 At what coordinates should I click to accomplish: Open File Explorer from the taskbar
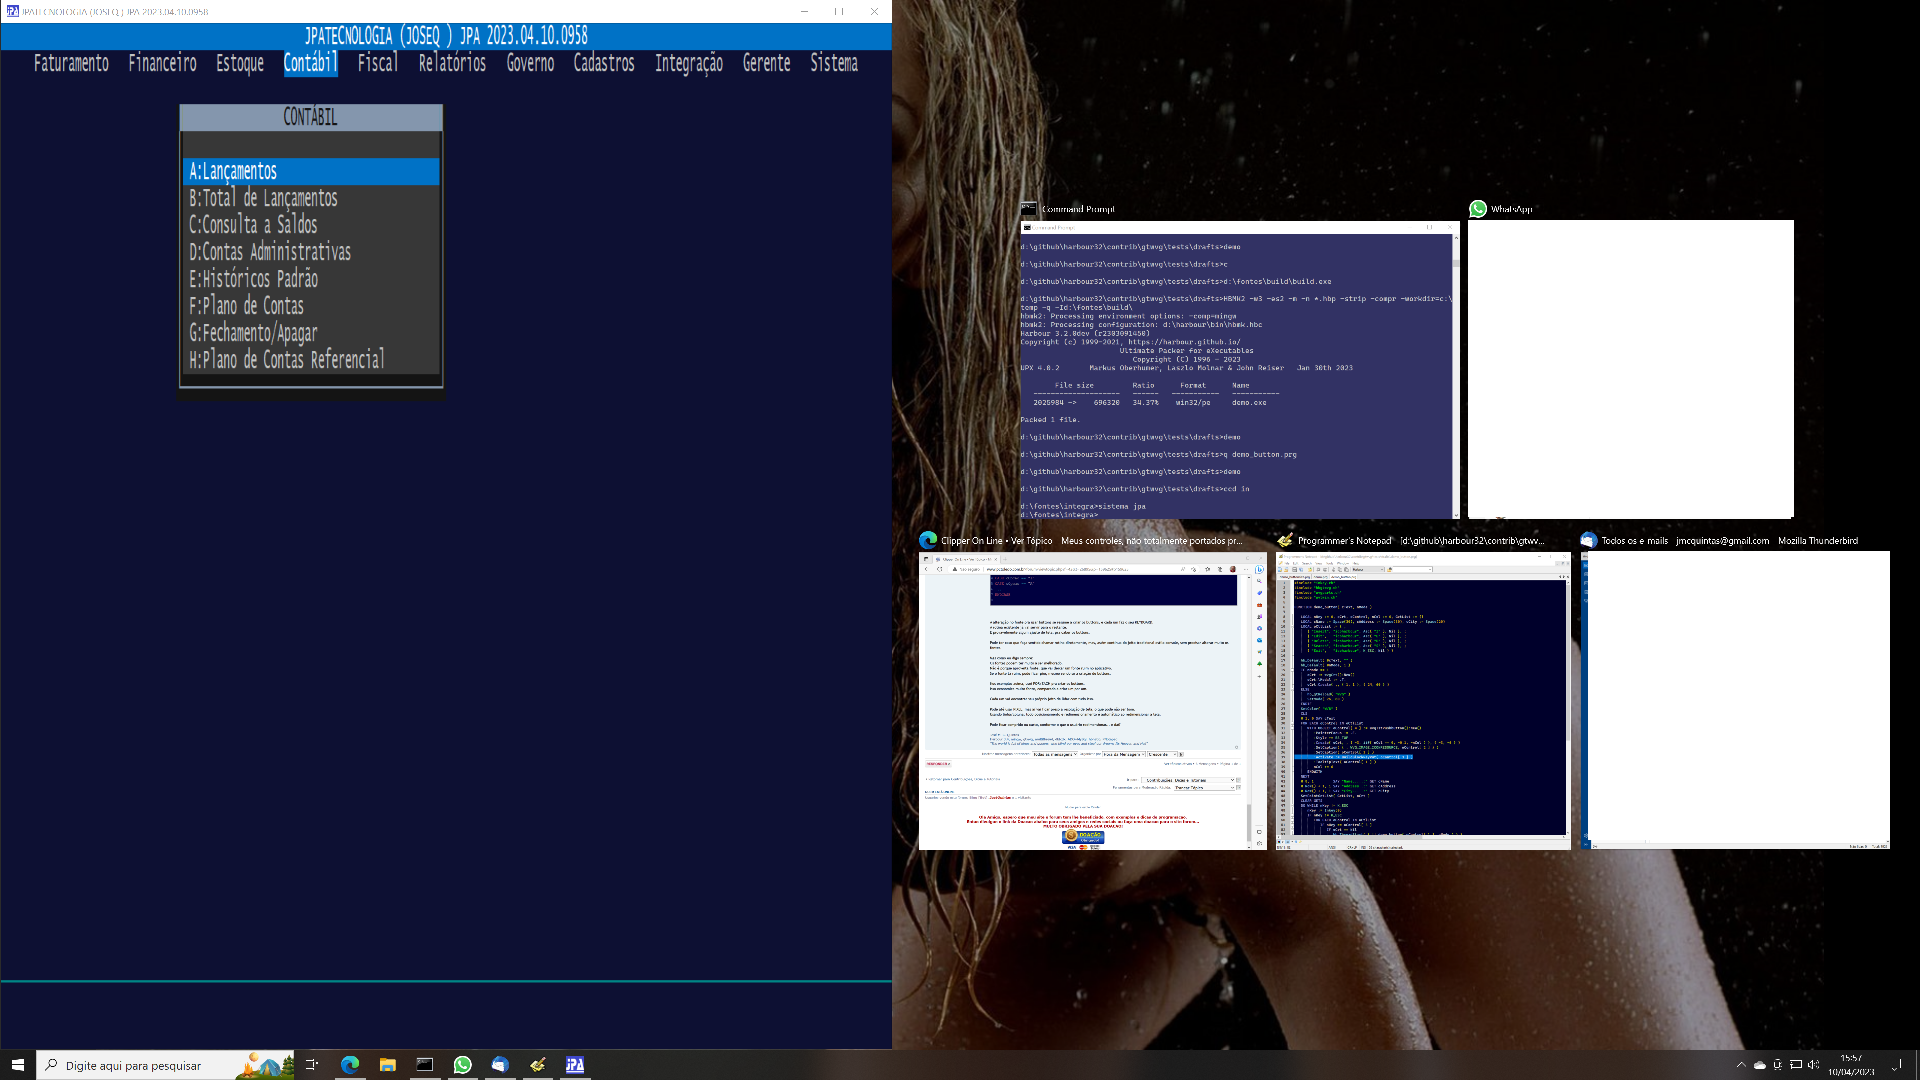(388, 1065)
